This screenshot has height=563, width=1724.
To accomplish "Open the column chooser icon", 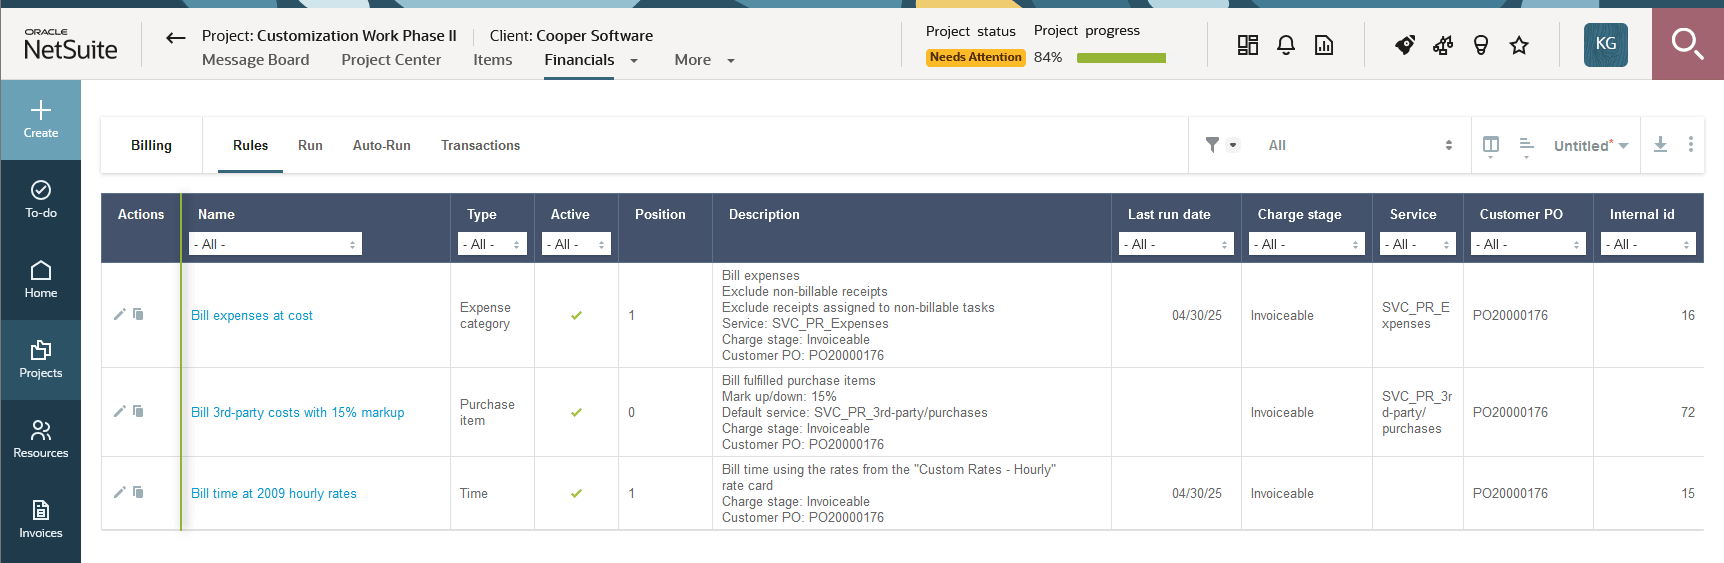I will pyautogui.click(x=1491, y=146).
